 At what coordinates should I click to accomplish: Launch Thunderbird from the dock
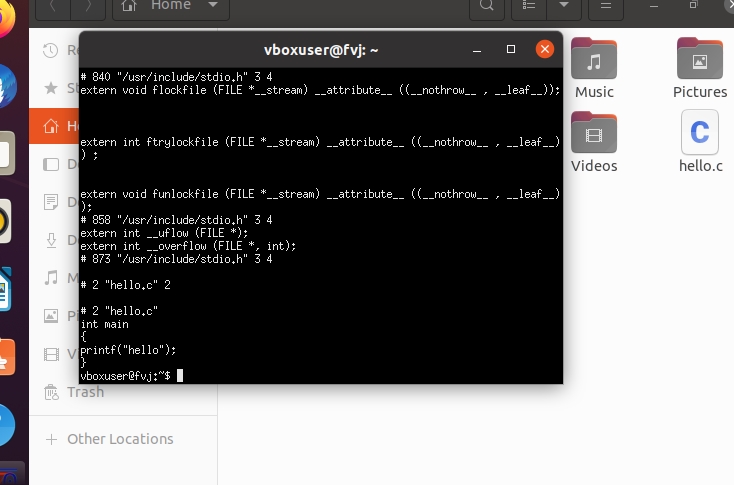7,87
